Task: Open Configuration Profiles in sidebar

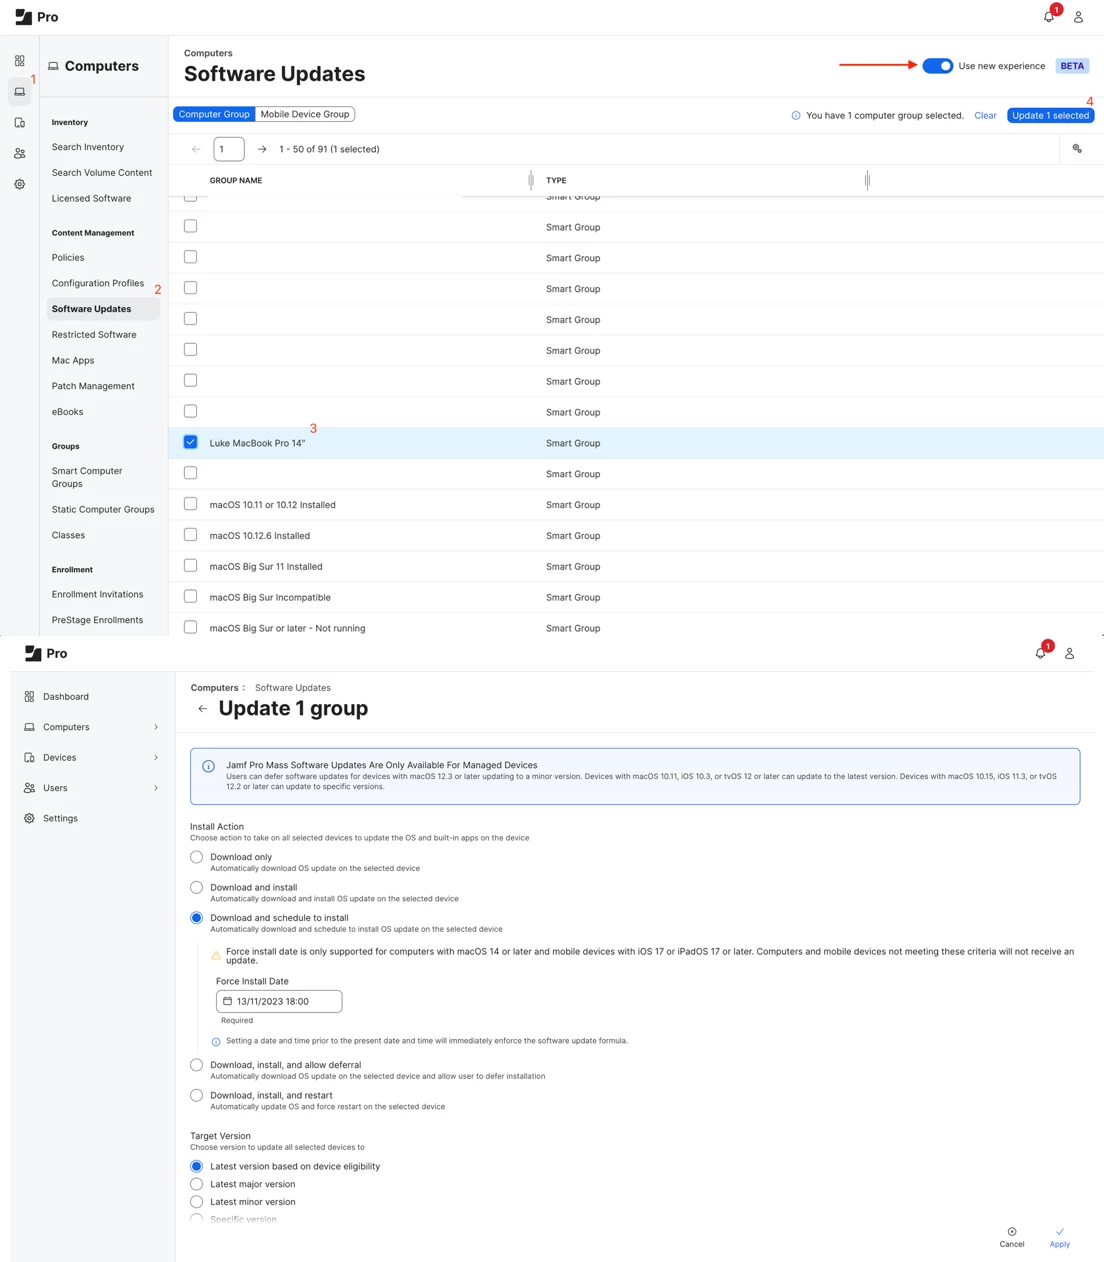Action: [x=98, y=284]
